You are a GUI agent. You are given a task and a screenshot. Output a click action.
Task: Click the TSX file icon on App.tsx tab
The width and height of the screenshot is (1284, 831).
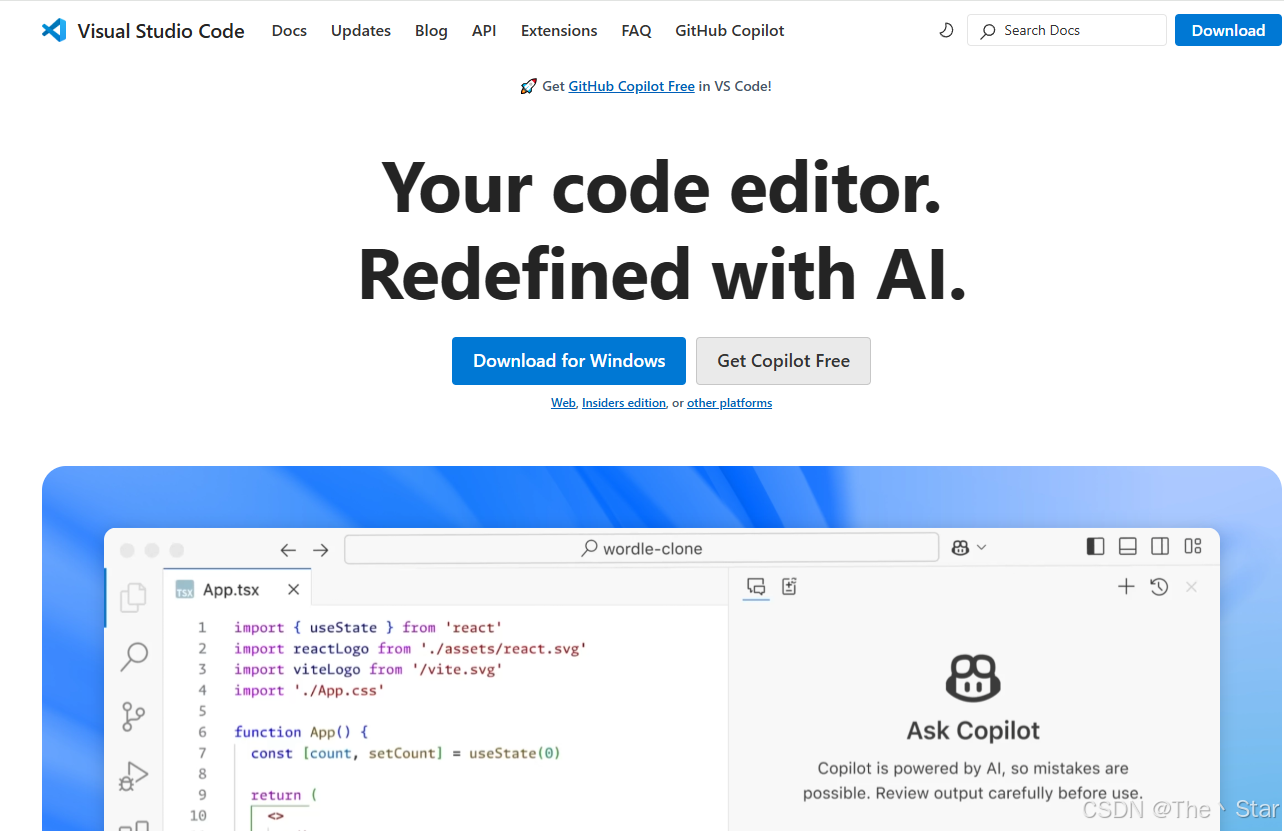coord(185,590)
